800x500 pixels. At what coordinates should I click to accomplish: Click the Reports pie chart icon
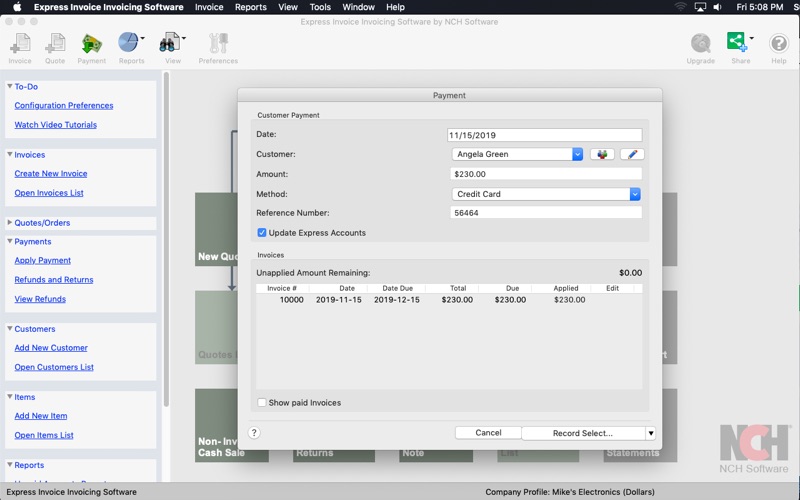tap(128, 43)
